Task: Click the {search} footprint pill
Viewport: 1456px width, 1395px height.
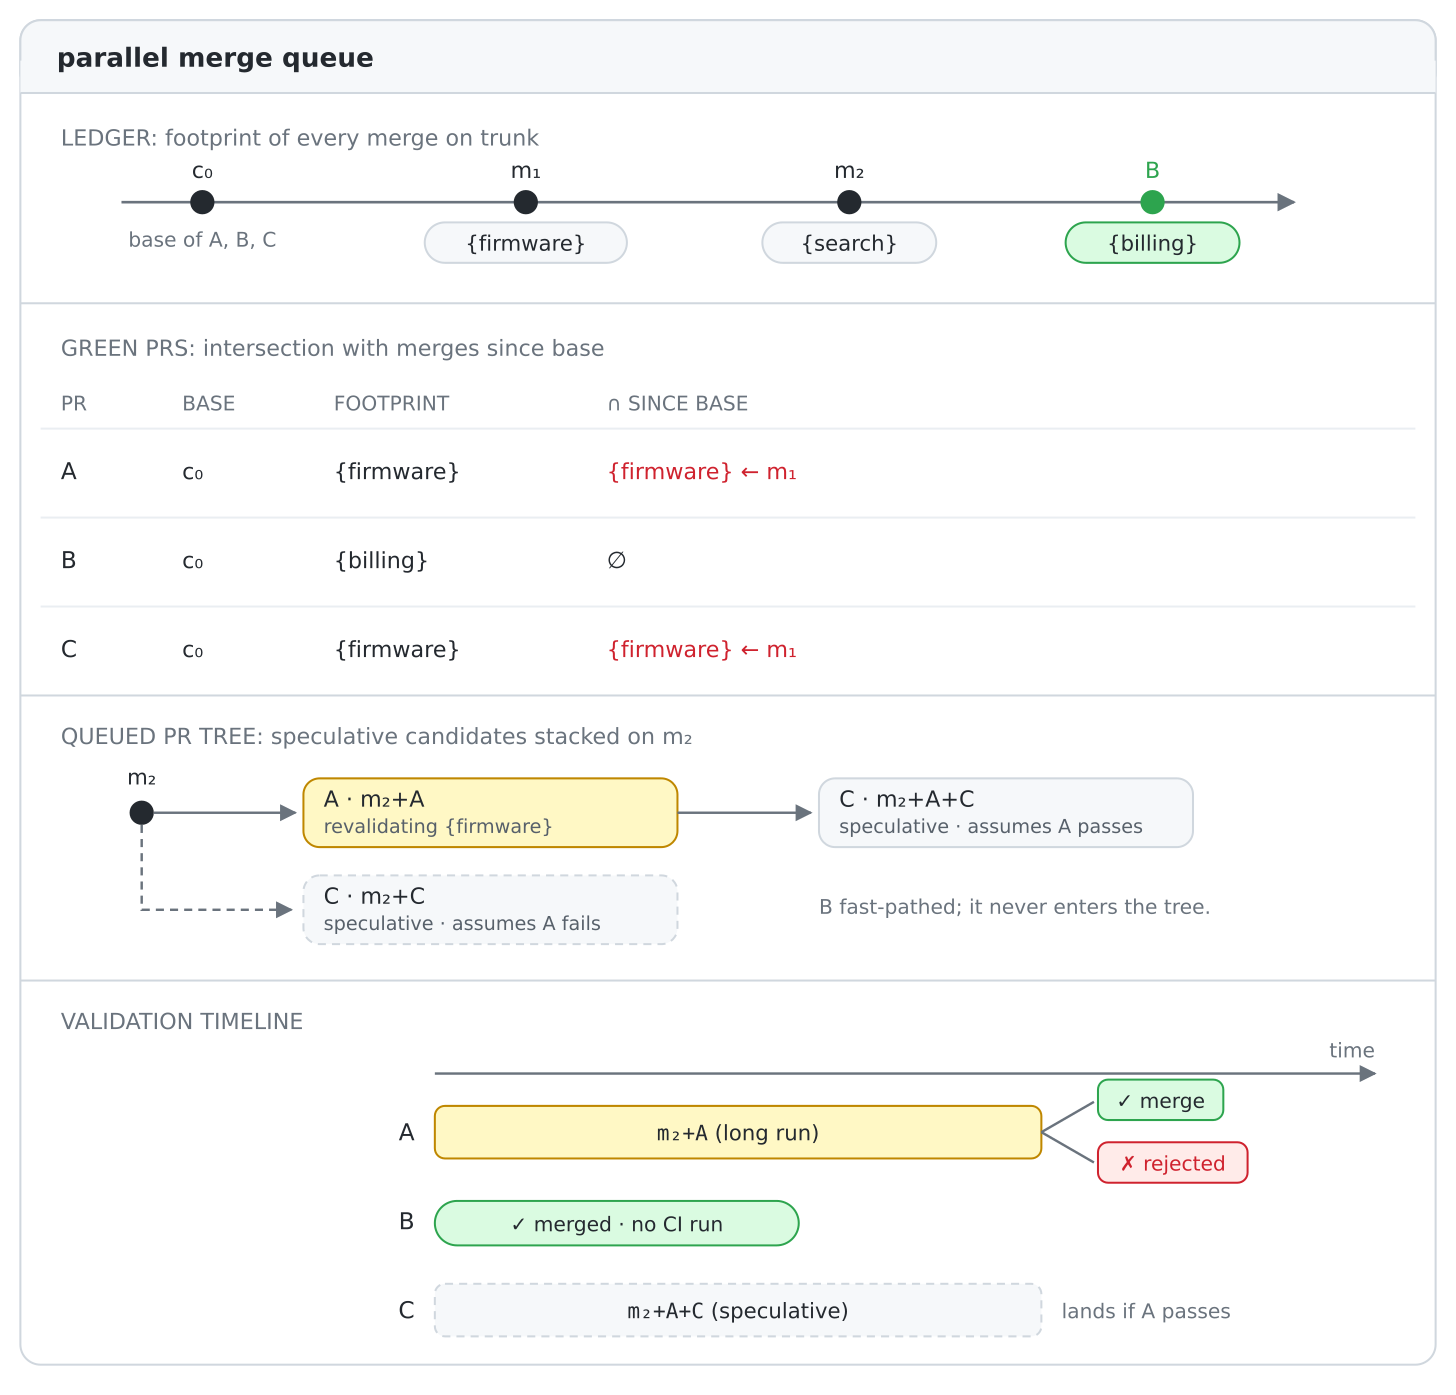Action: (x=849, y=243)
